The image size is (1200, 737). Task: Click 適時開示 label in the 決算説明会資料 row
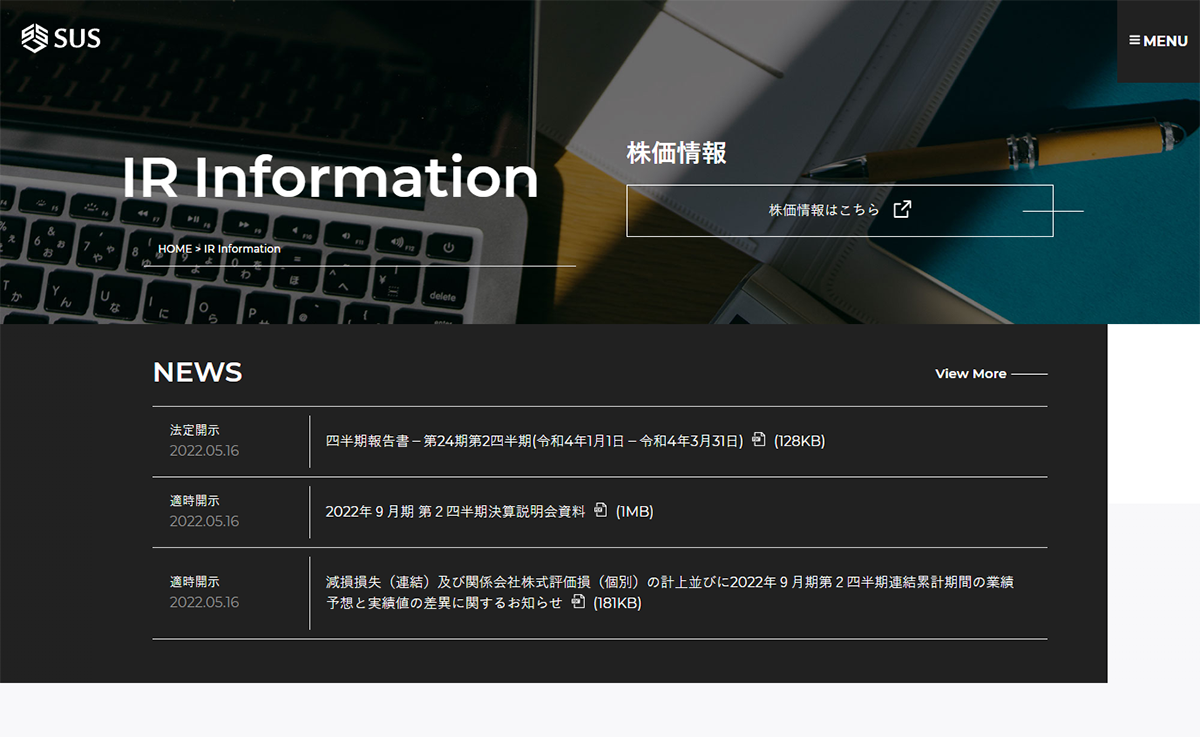(x=194, y=501)
